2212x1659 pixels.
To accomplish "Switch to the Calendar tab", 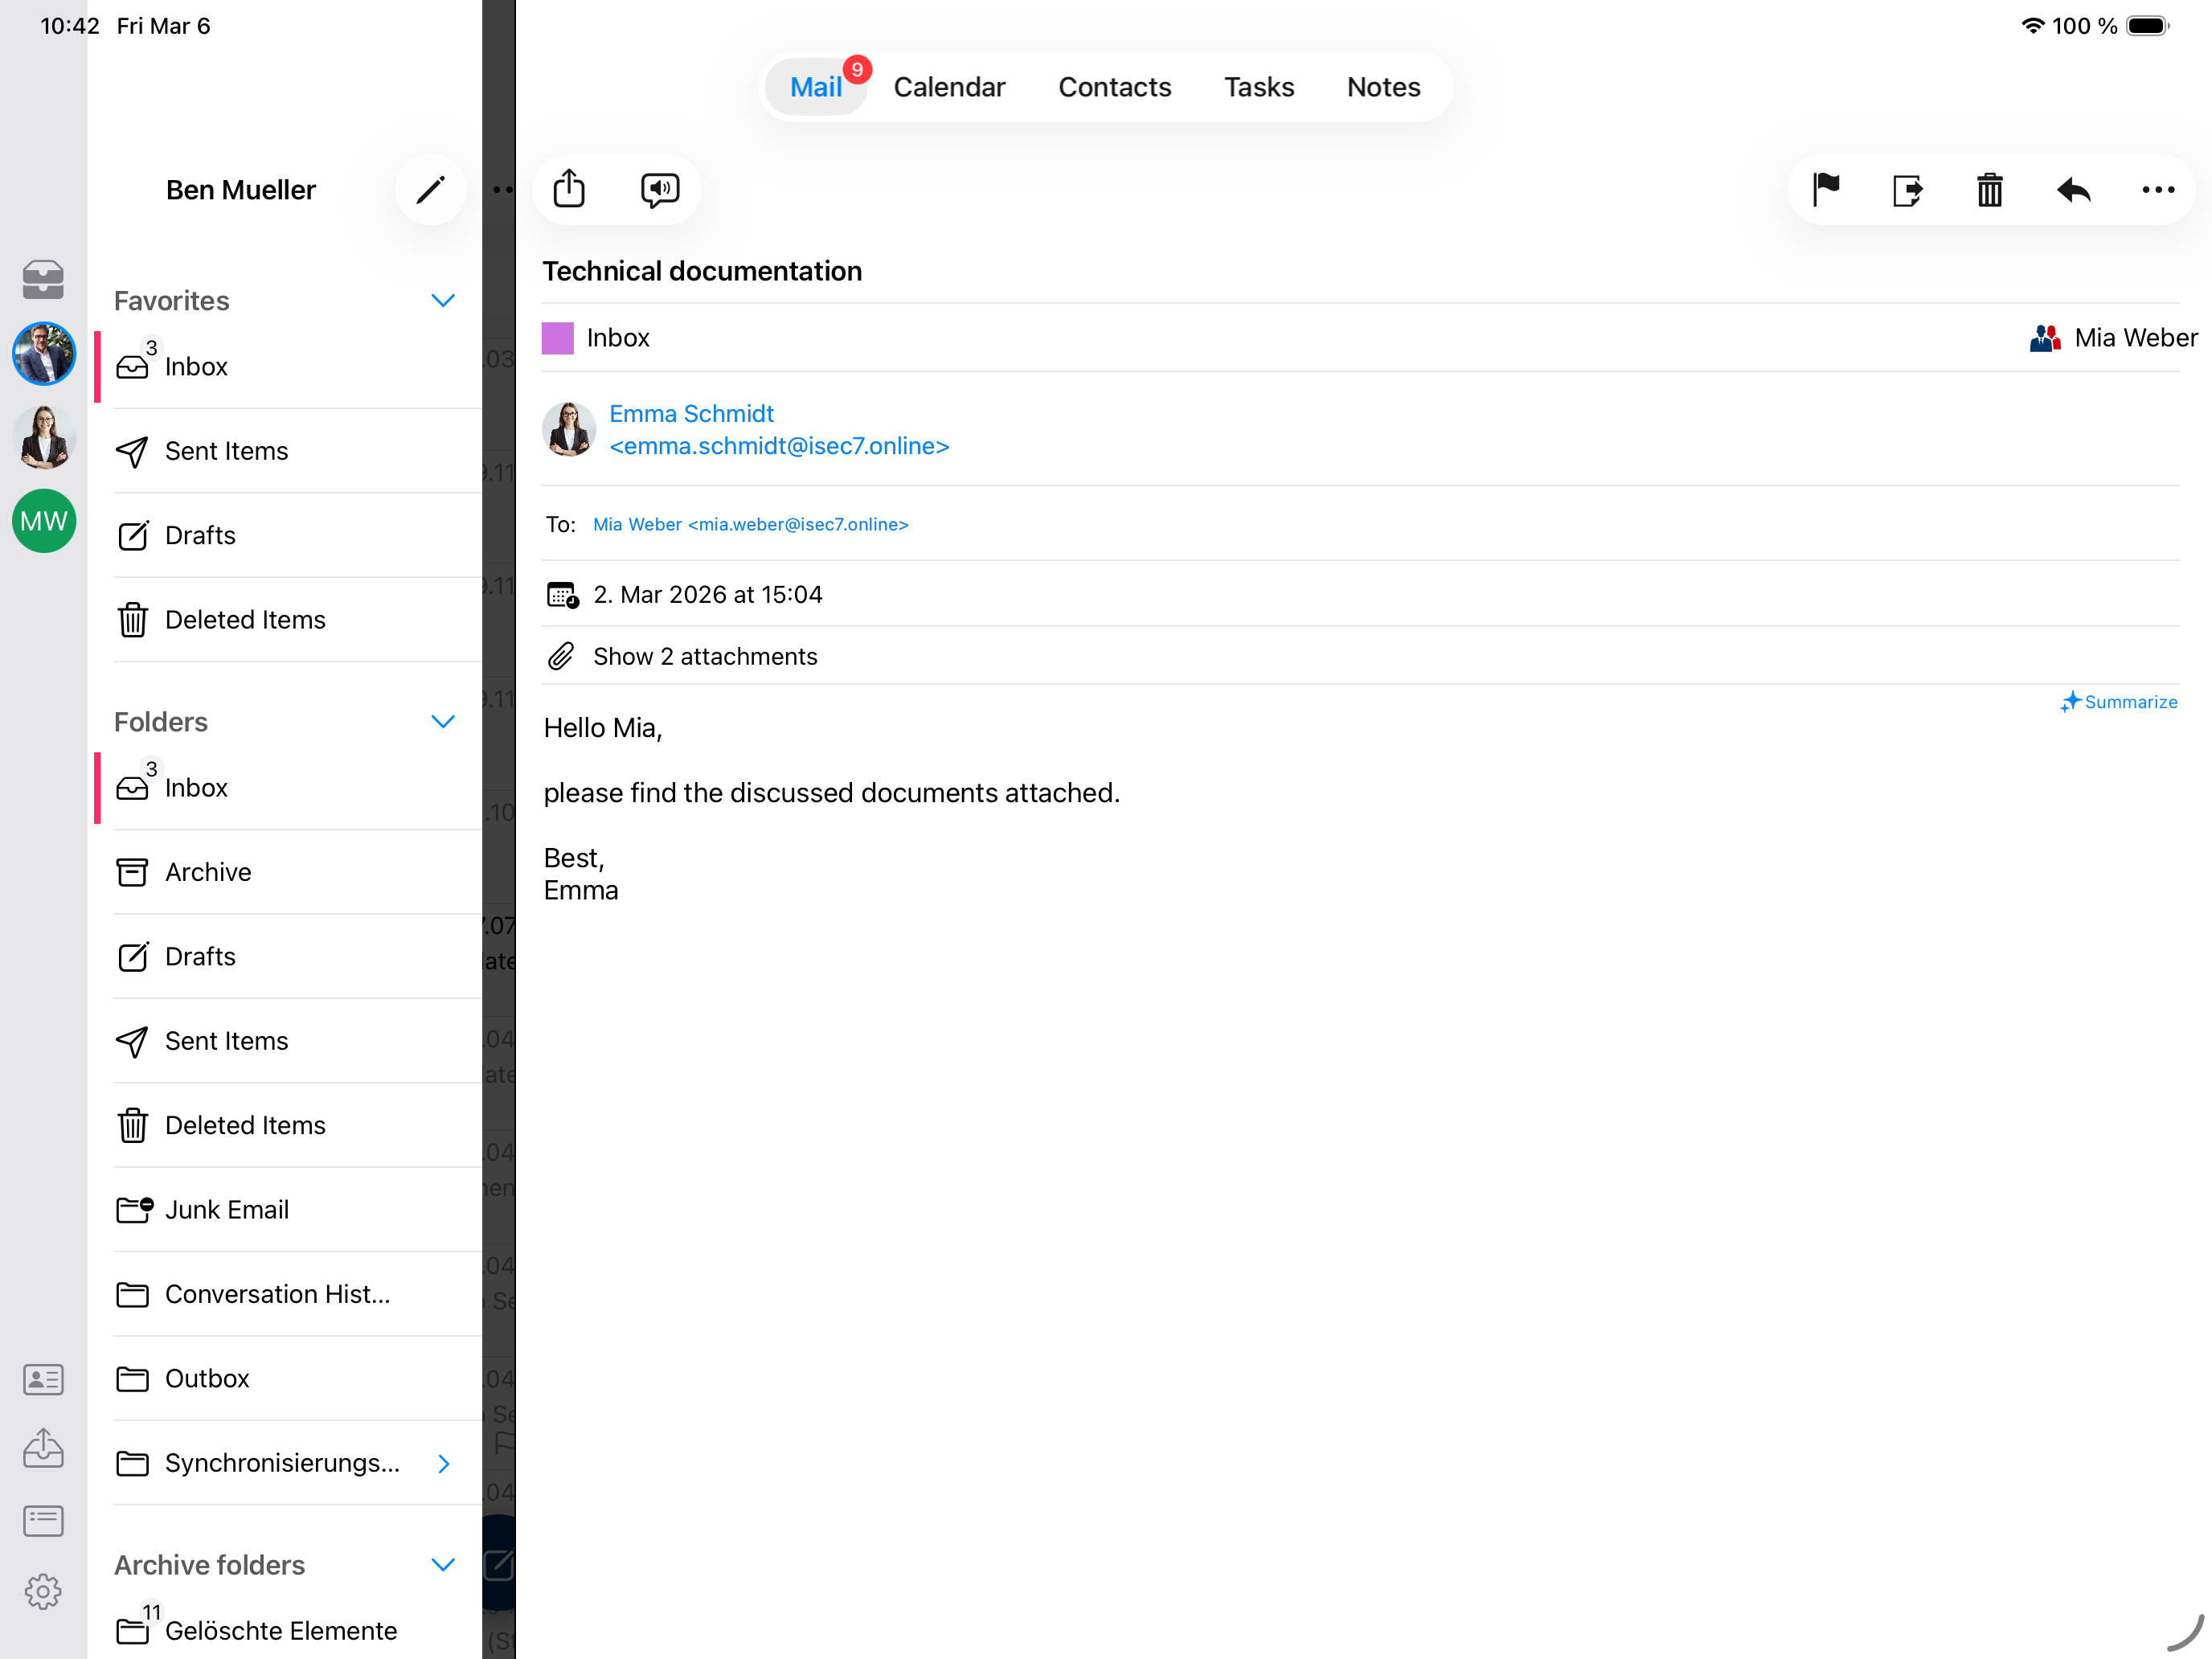I will pyautogui.click(x=949, y=87).
